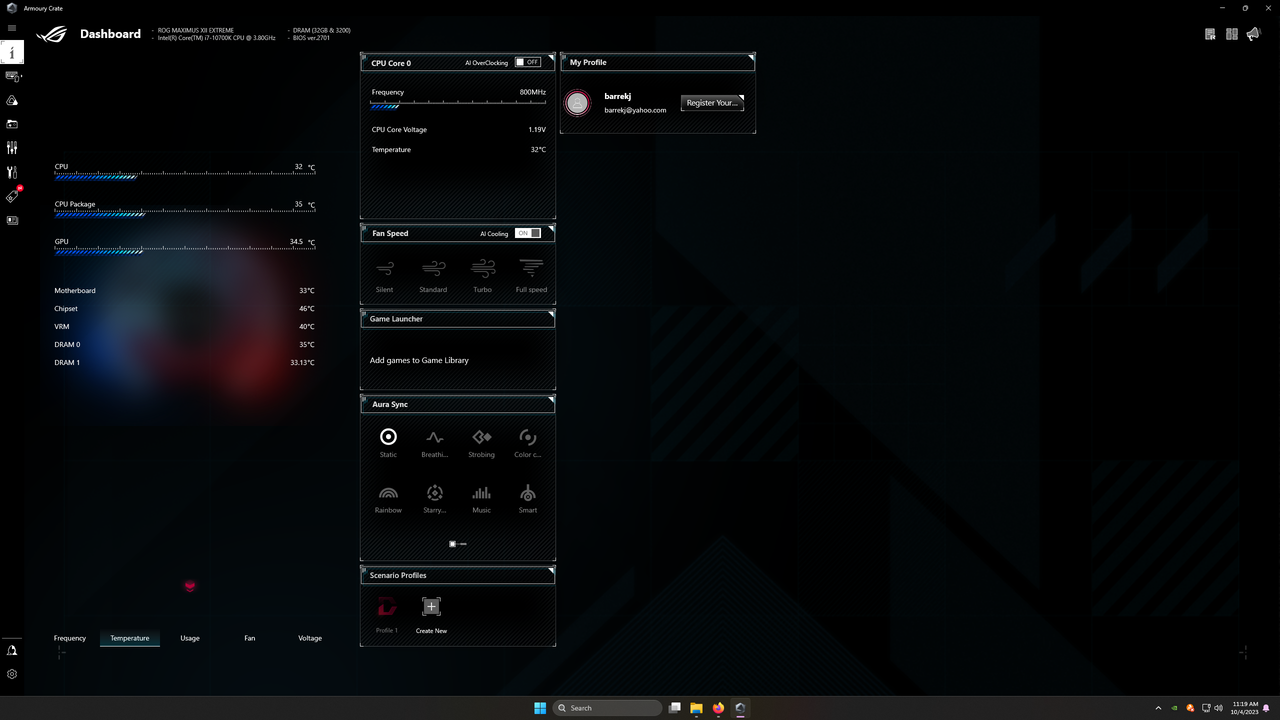The image size is (1280, 720).
Task: Click the Motherboard 33°C reading
Action: (185, 291)
